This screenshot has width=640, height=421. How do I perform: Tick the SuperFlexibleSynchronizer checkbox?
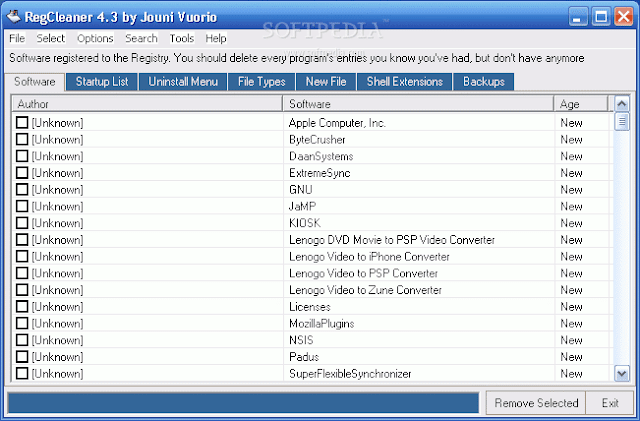click(x=22, y=374)
